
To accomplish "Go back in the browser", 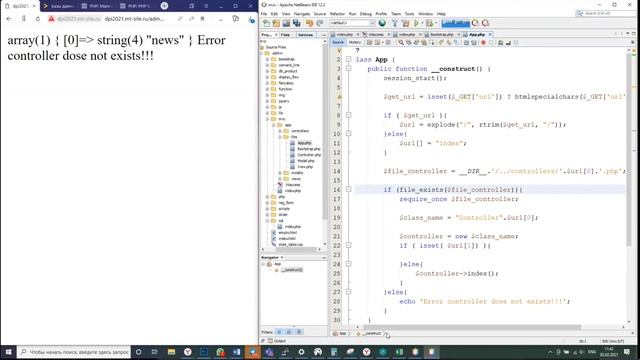I will coord(9,19).
